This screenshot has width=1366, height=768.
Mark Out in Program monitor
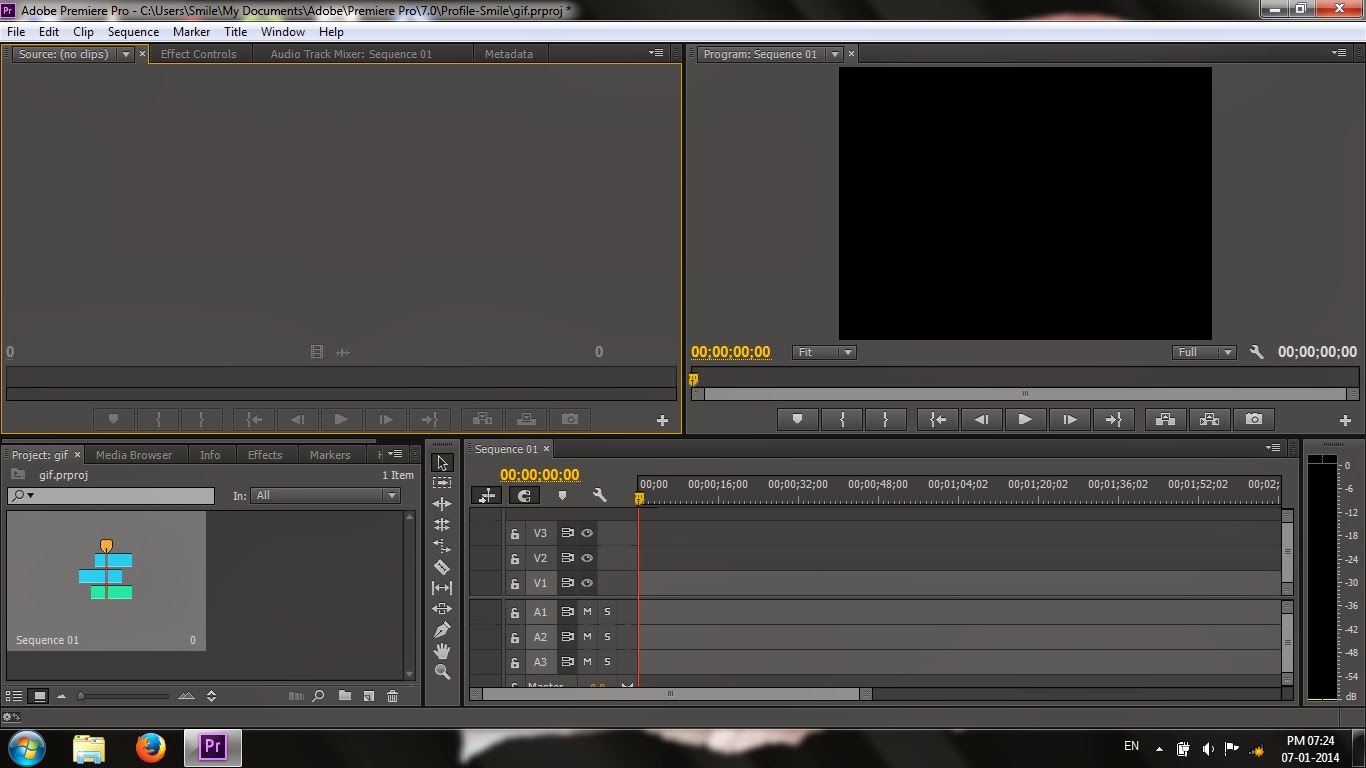(885, 420)
